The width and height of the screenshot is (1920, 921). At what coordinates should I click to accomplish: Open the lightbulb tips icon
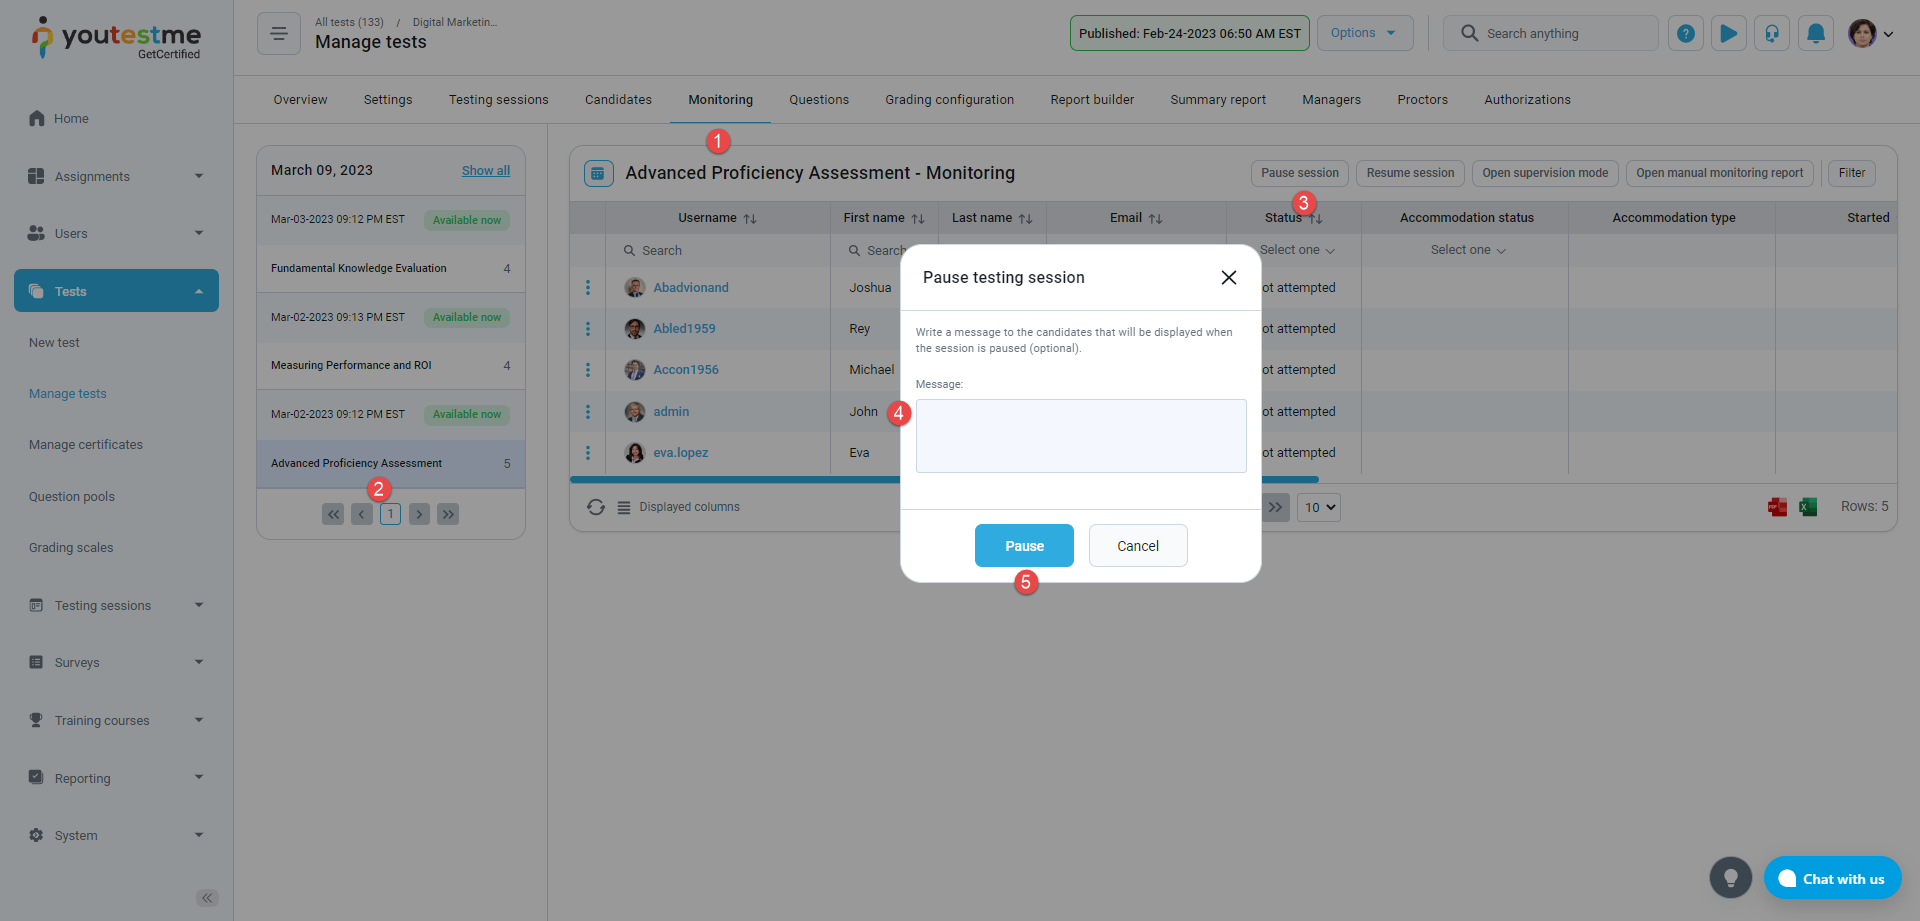[1730, 878]
